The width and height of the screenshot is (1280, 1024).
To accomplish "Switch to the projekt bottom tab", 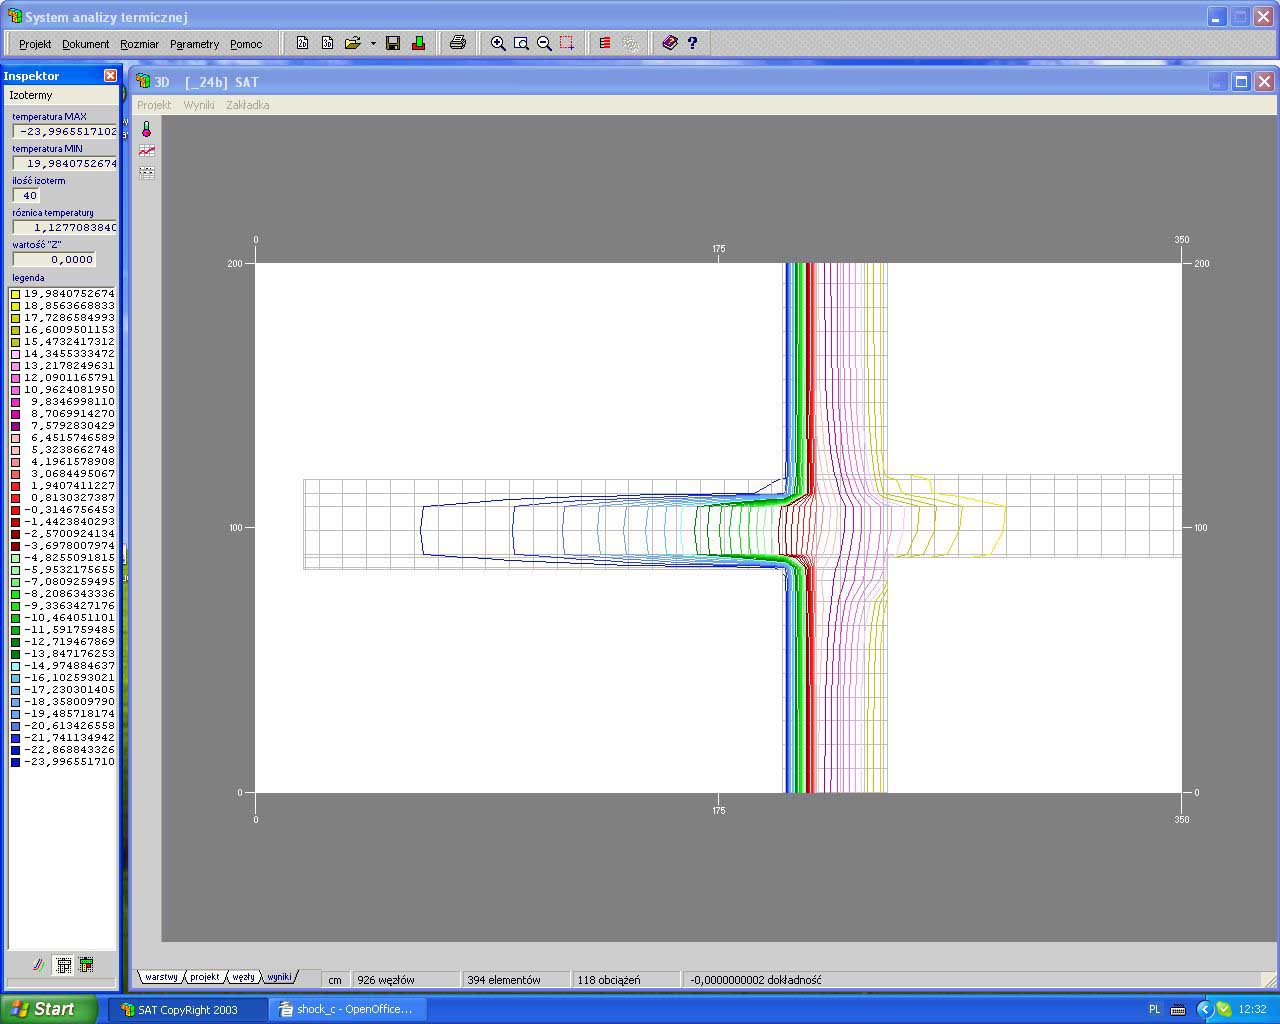I will coord(205,977).
